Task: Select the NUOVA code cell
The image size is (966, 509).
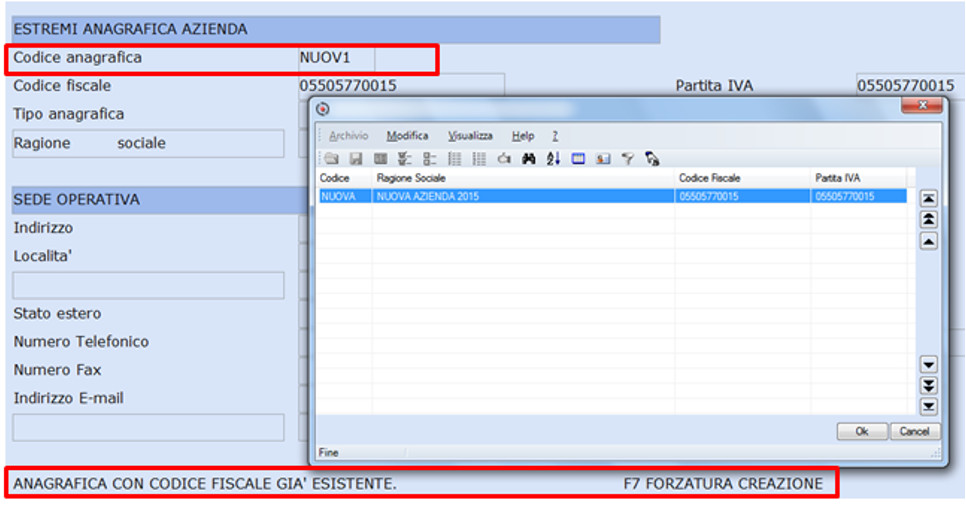Action: 344,197
